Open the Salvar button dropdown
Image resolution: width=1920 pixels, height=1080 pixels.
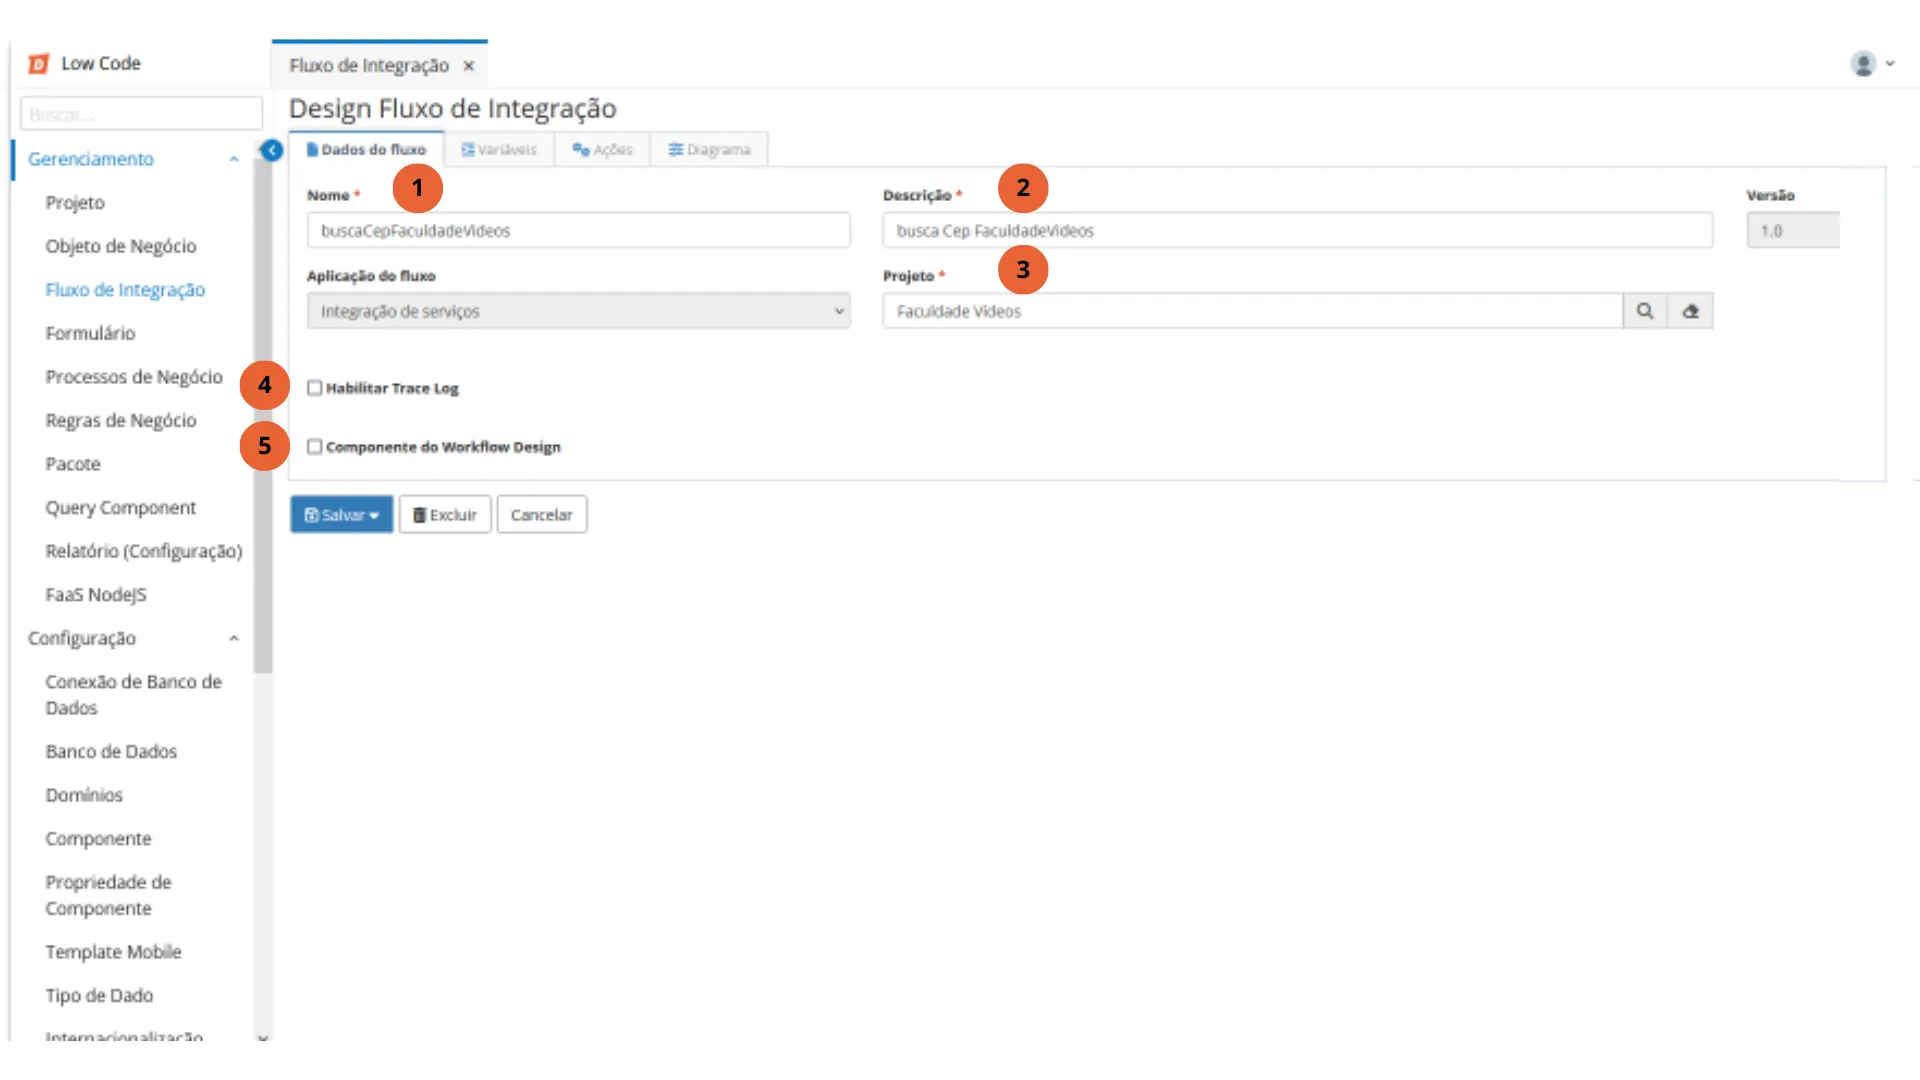[x=374, y=515]
